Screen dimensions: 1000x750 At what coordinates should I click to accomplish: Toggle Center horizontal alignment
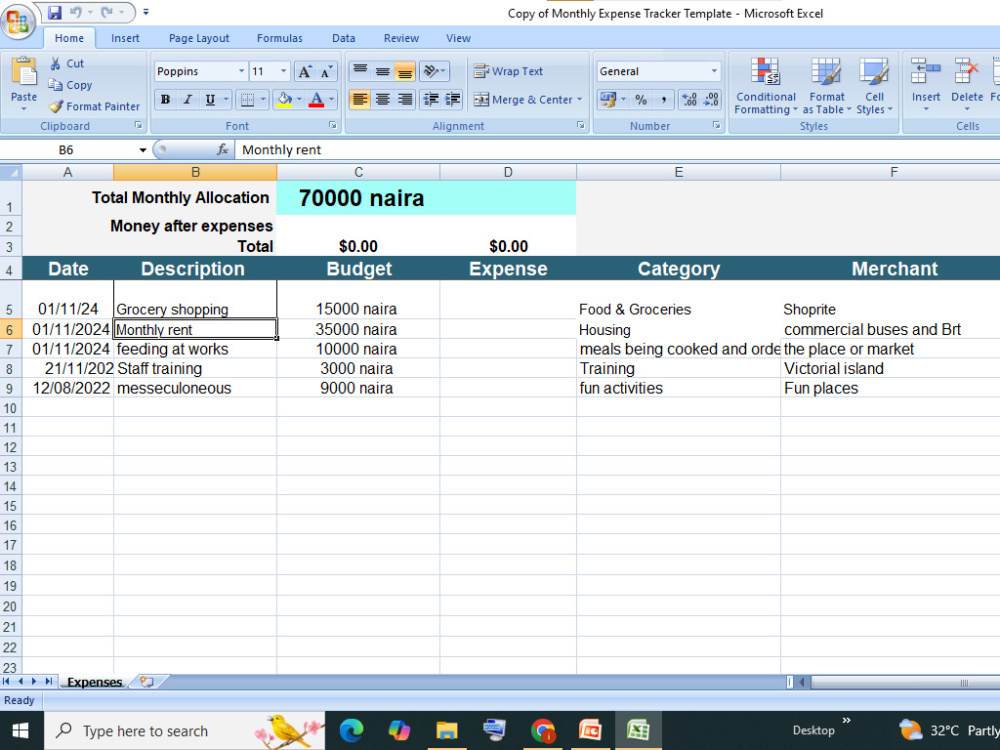pyautogui.click(x=383, y=99)
